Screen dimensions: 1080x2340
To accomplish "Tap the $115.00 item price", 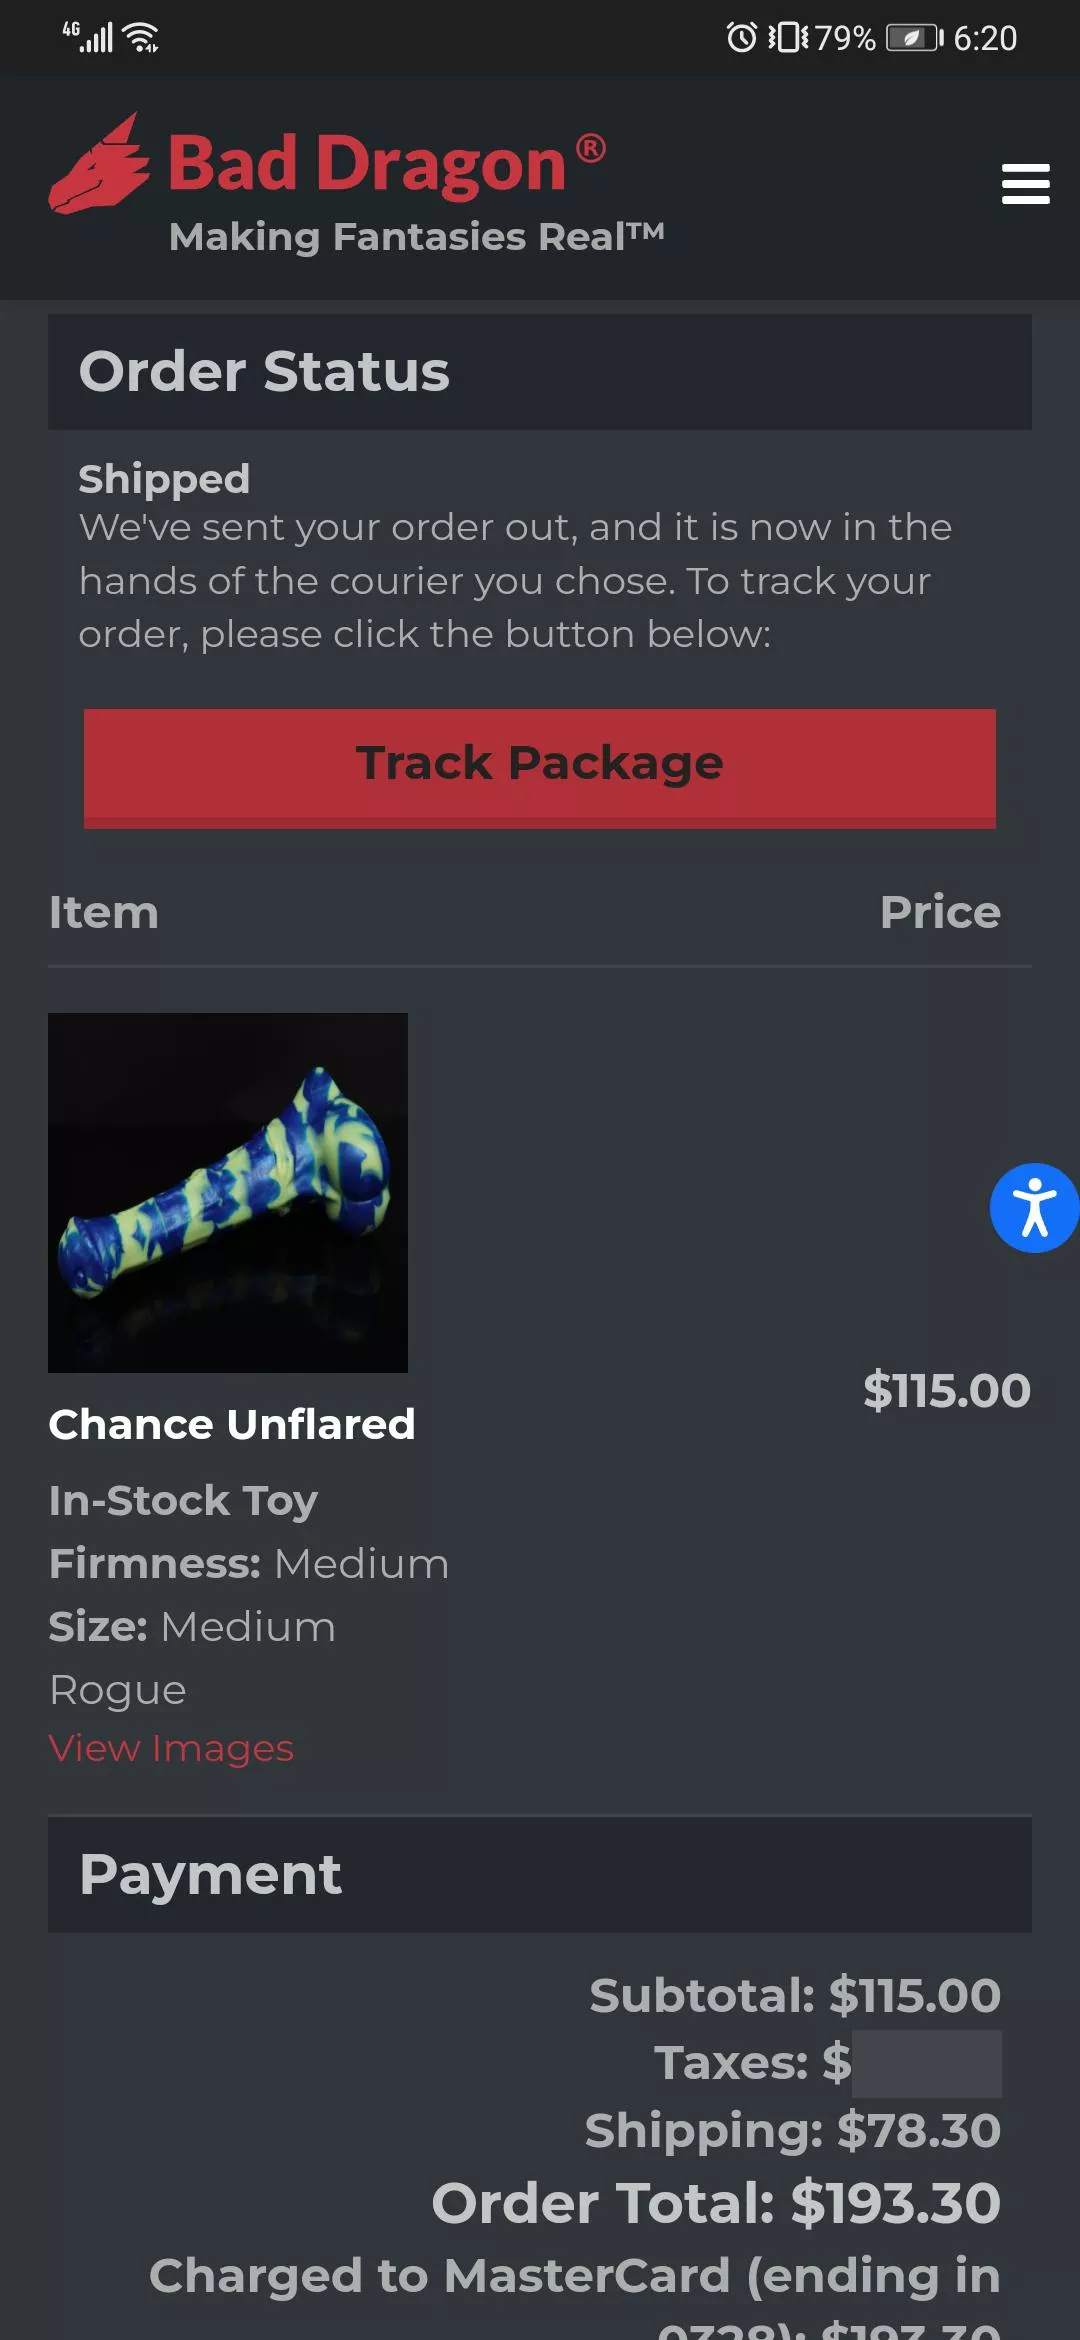I will [x=946, y=1390].
